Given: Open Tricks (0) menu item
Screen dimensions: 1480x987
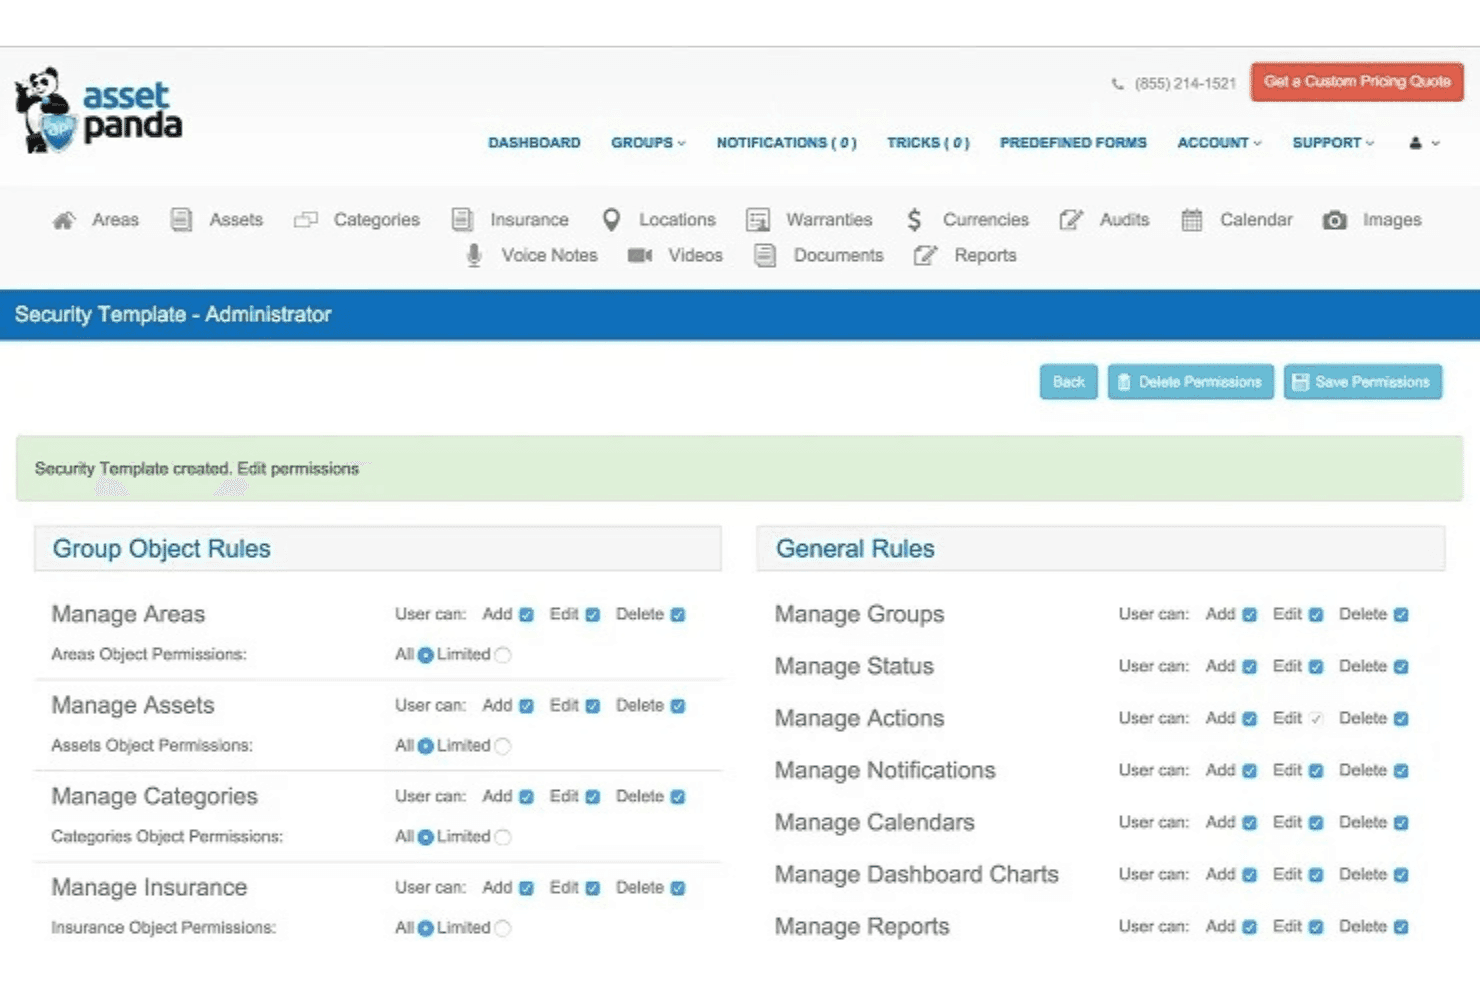Looking at the screenshot, I should click(928, 143).
